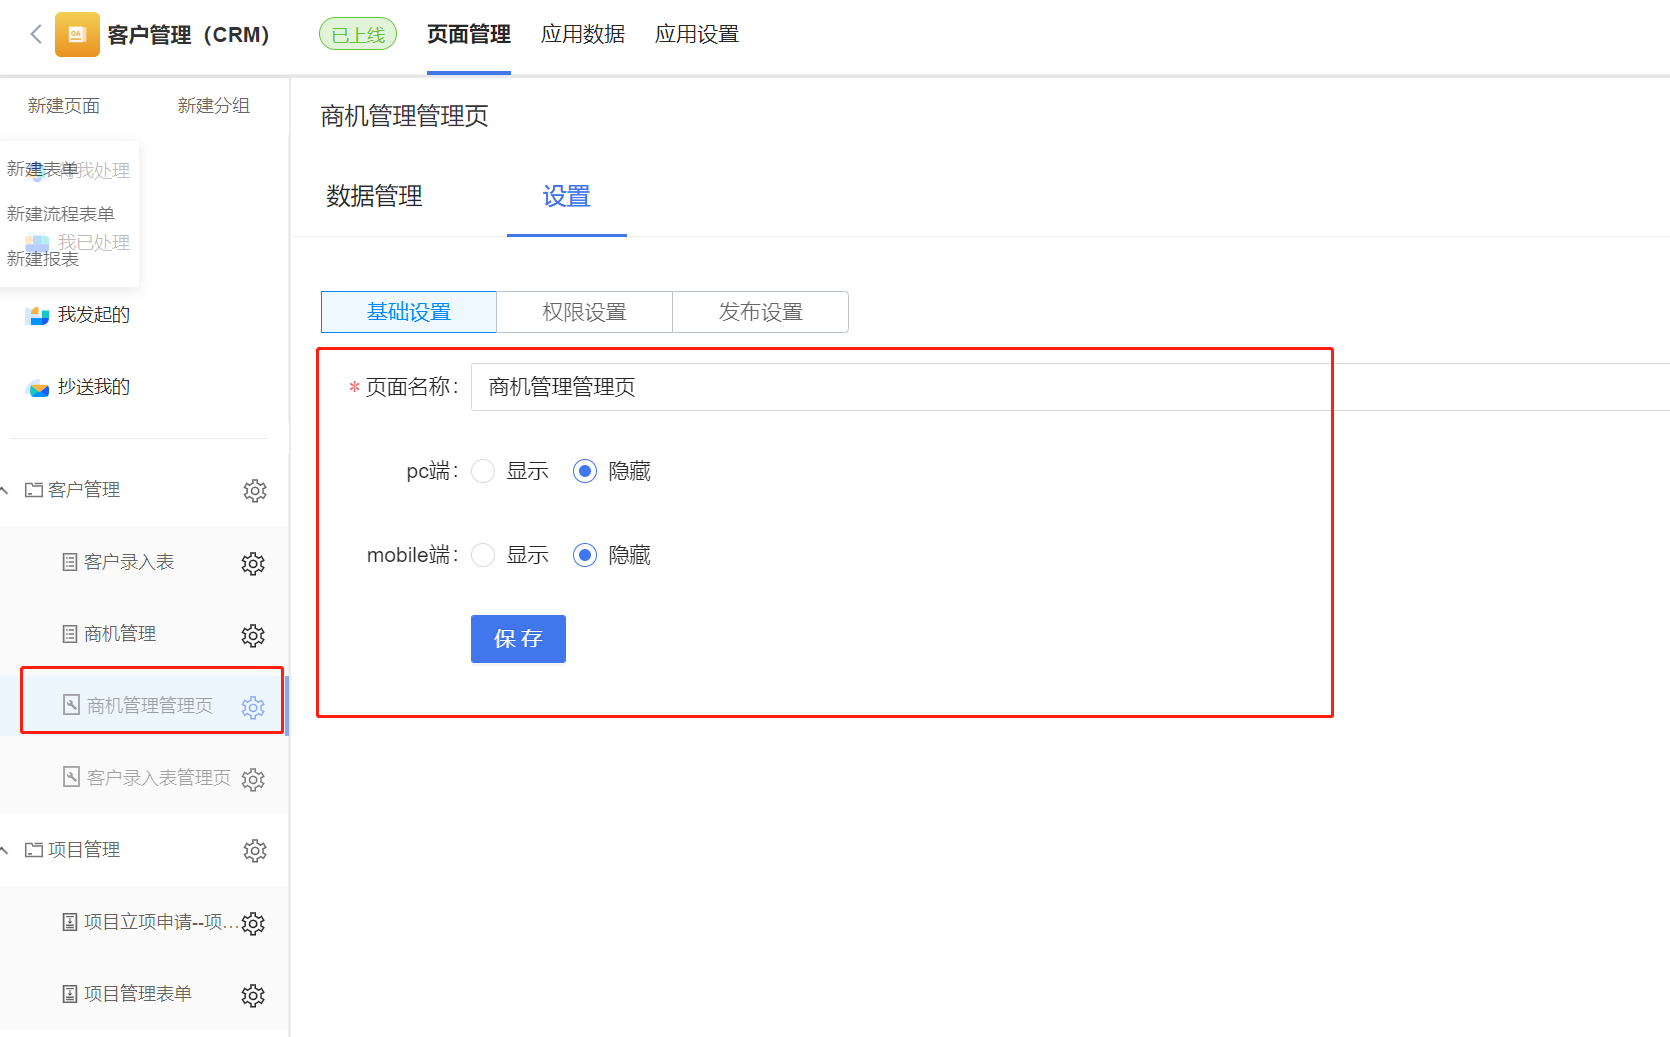Select 显示 radio for pc端
1670x1037 pixels.
483,471
